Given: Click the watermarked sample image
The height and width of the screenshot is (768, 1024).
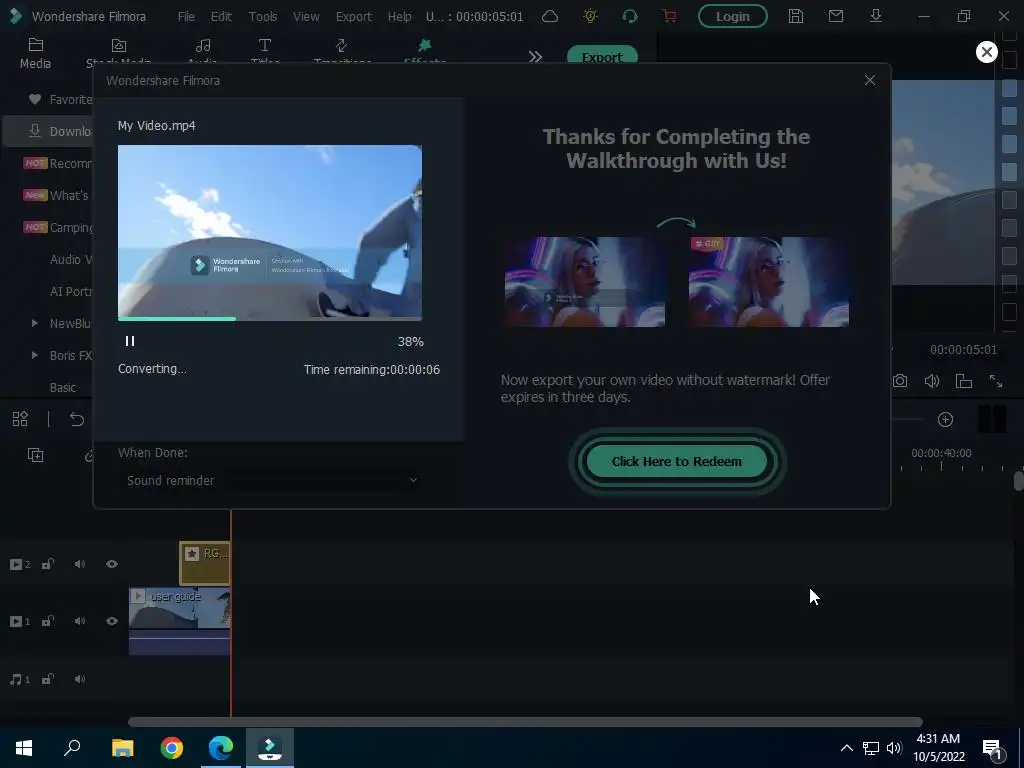Looking at the screenshot, I should click(585, 281).
